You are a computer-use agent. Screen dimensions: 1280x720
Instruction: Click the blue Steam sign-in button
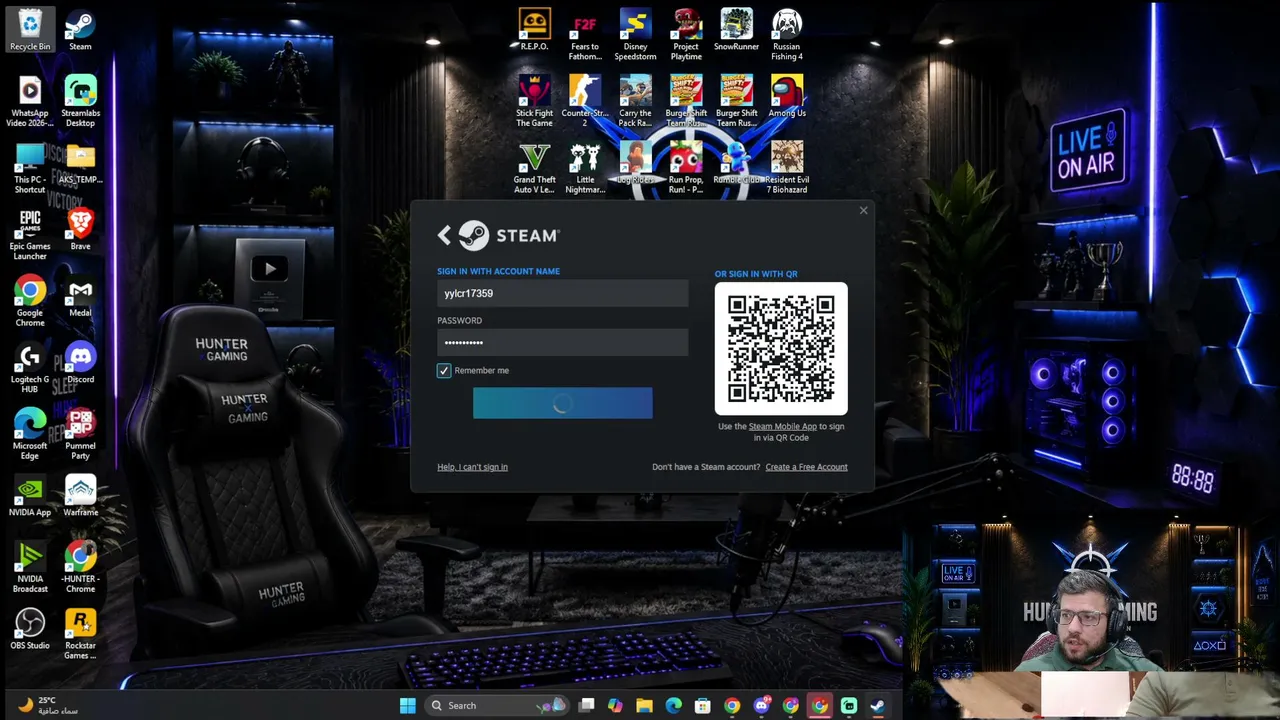click(x=562, y=403)
